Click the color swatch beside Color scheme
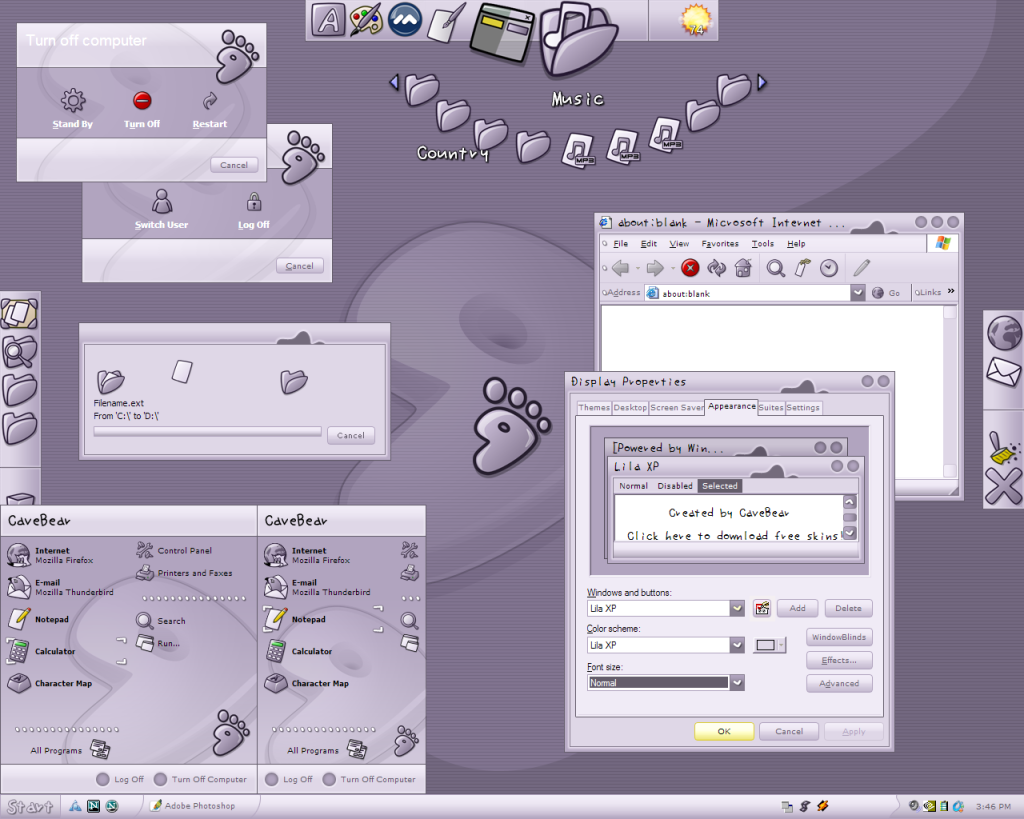1024x819 pixels. coord(769,645)
